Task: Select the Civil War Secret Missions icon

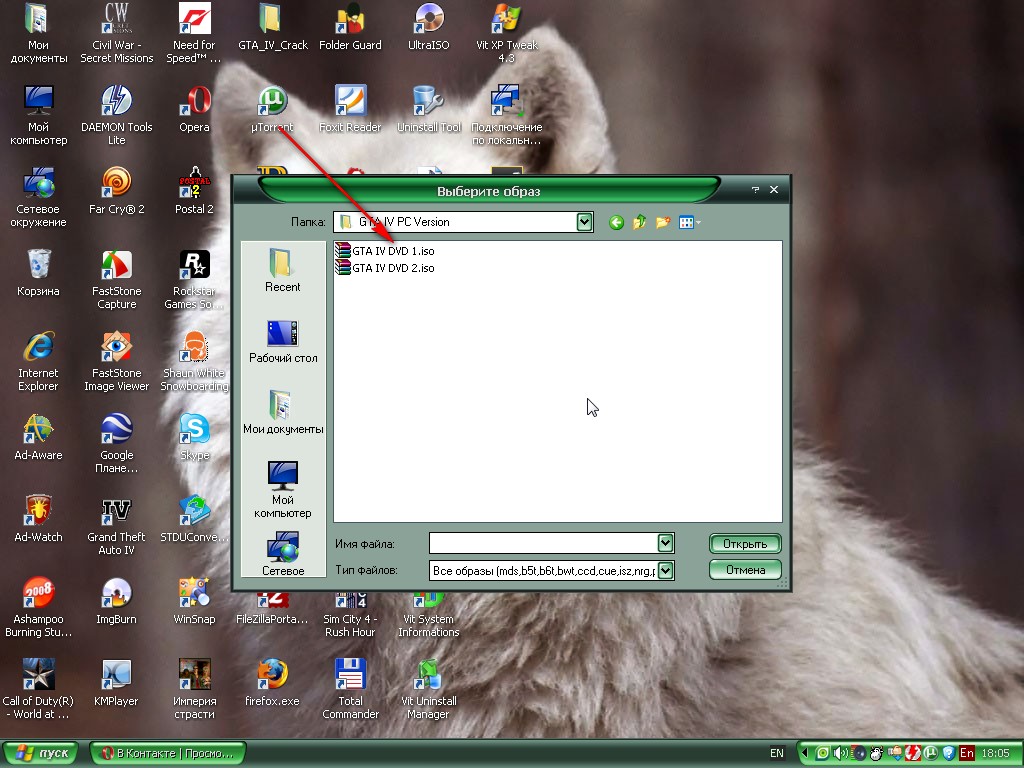Action: 116,34
